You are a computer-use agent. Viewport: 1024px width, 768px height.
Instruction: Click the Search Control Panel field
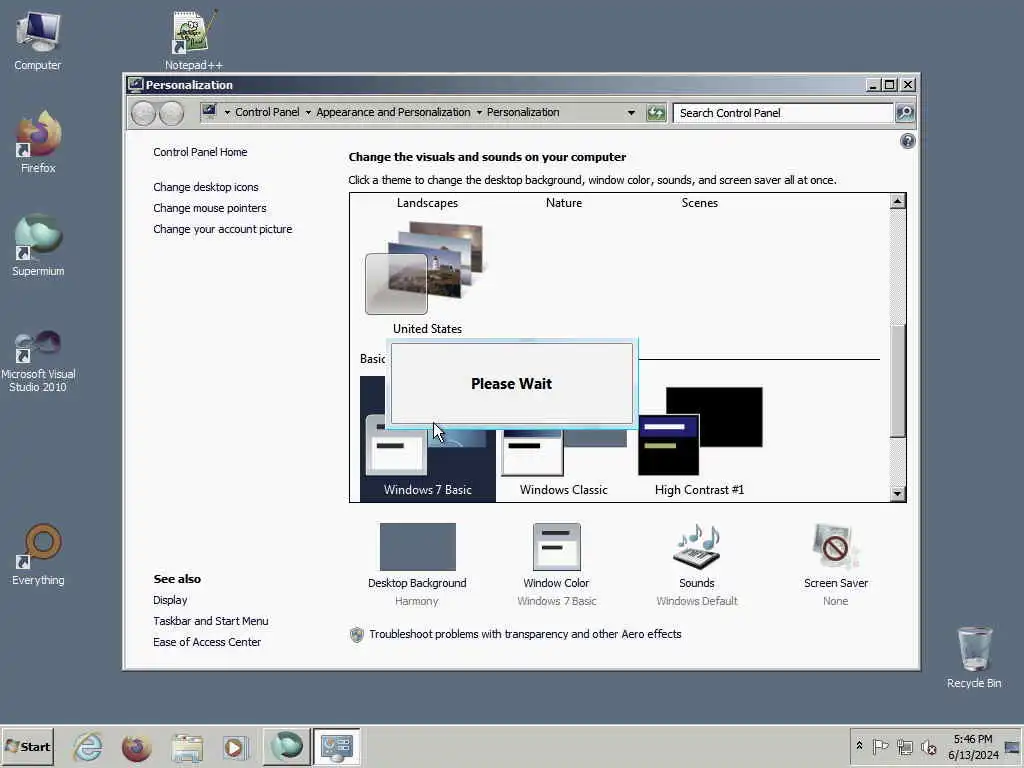pos(782,113)
